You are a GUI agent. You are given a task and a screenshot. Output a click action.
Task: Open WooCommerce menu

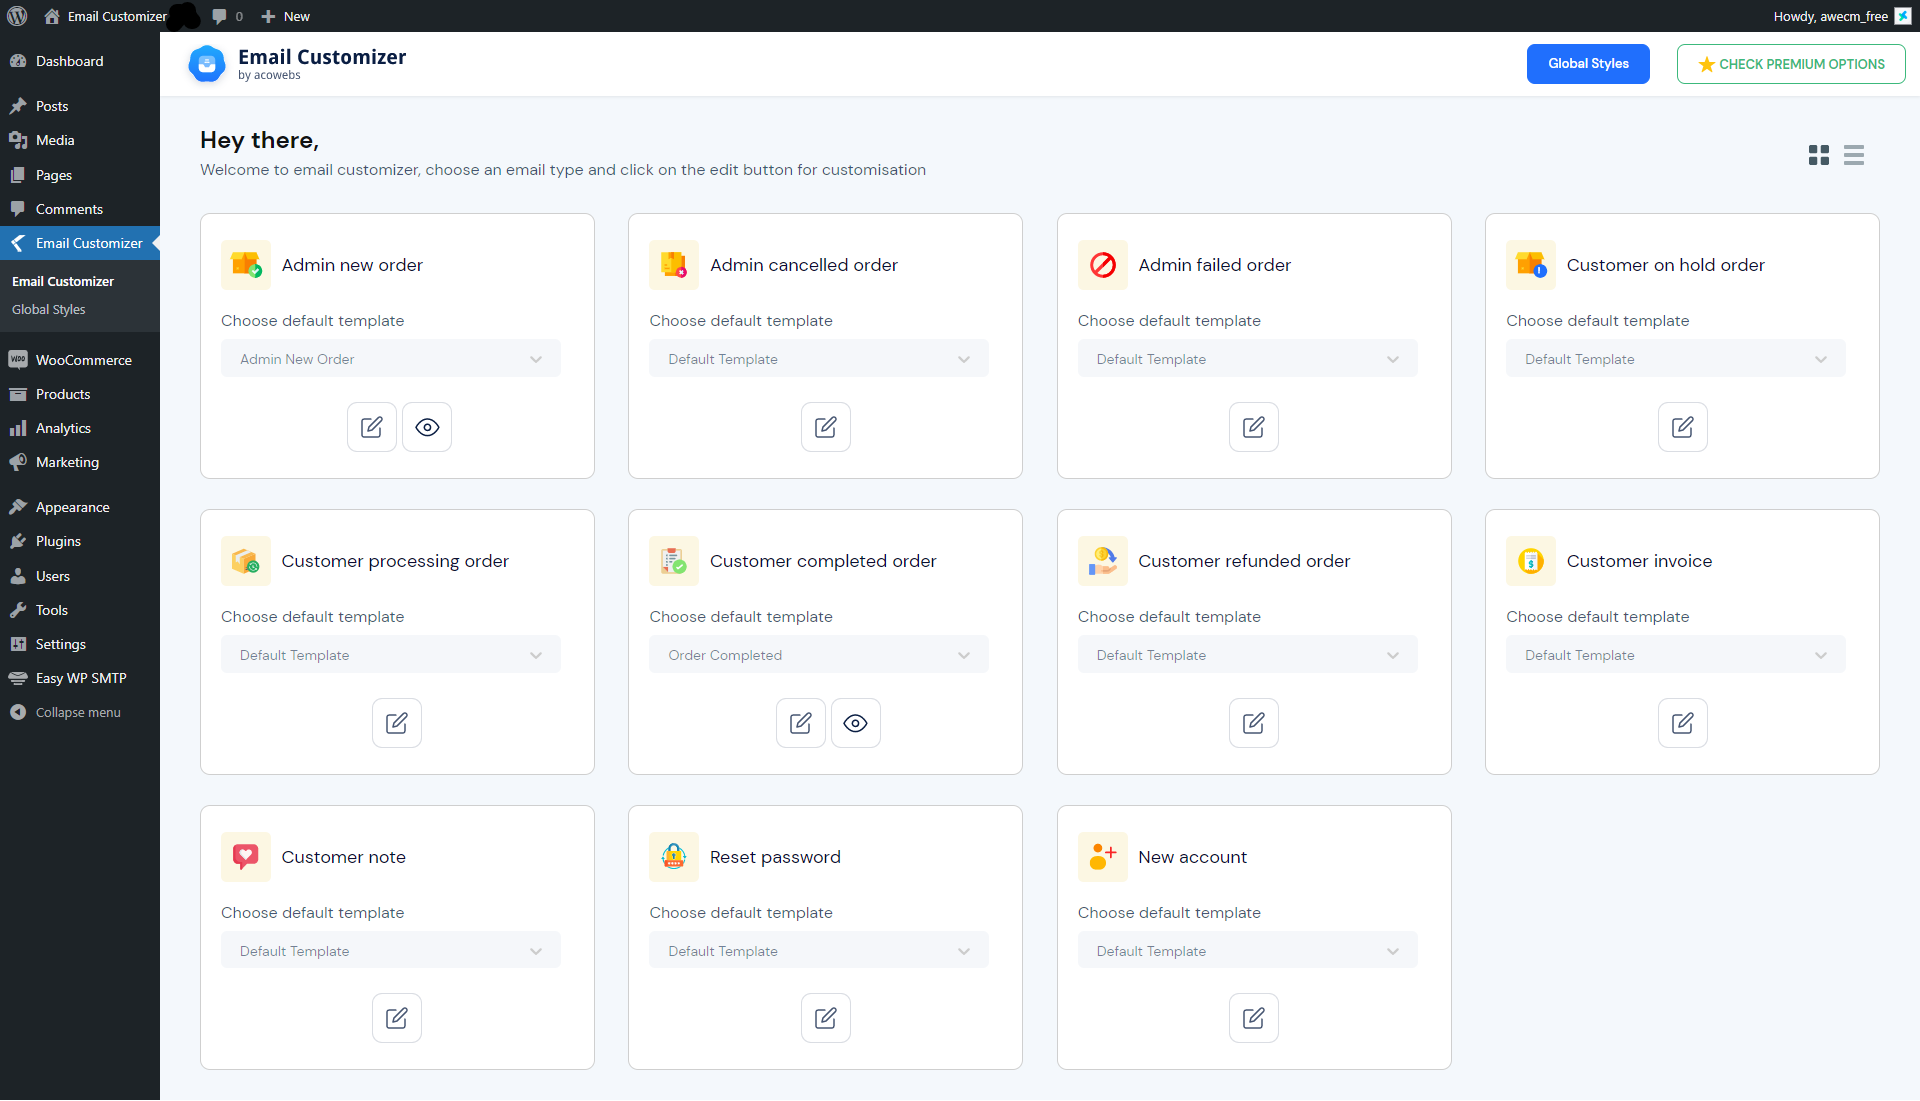point(80,360)
